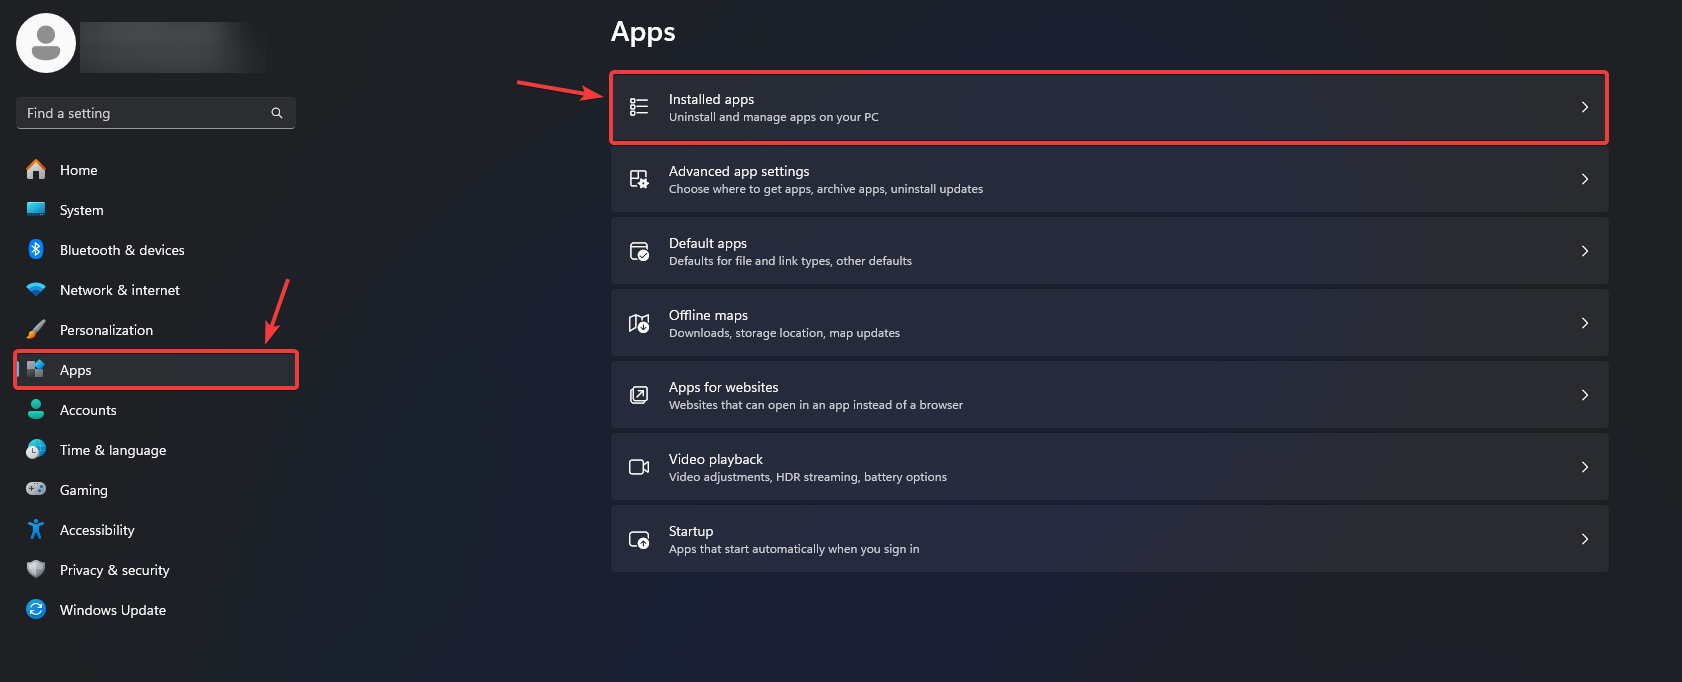Screen dimensions: 1682x682
Task: Select the Privacy & security shield icon
Action: (35, 570)
